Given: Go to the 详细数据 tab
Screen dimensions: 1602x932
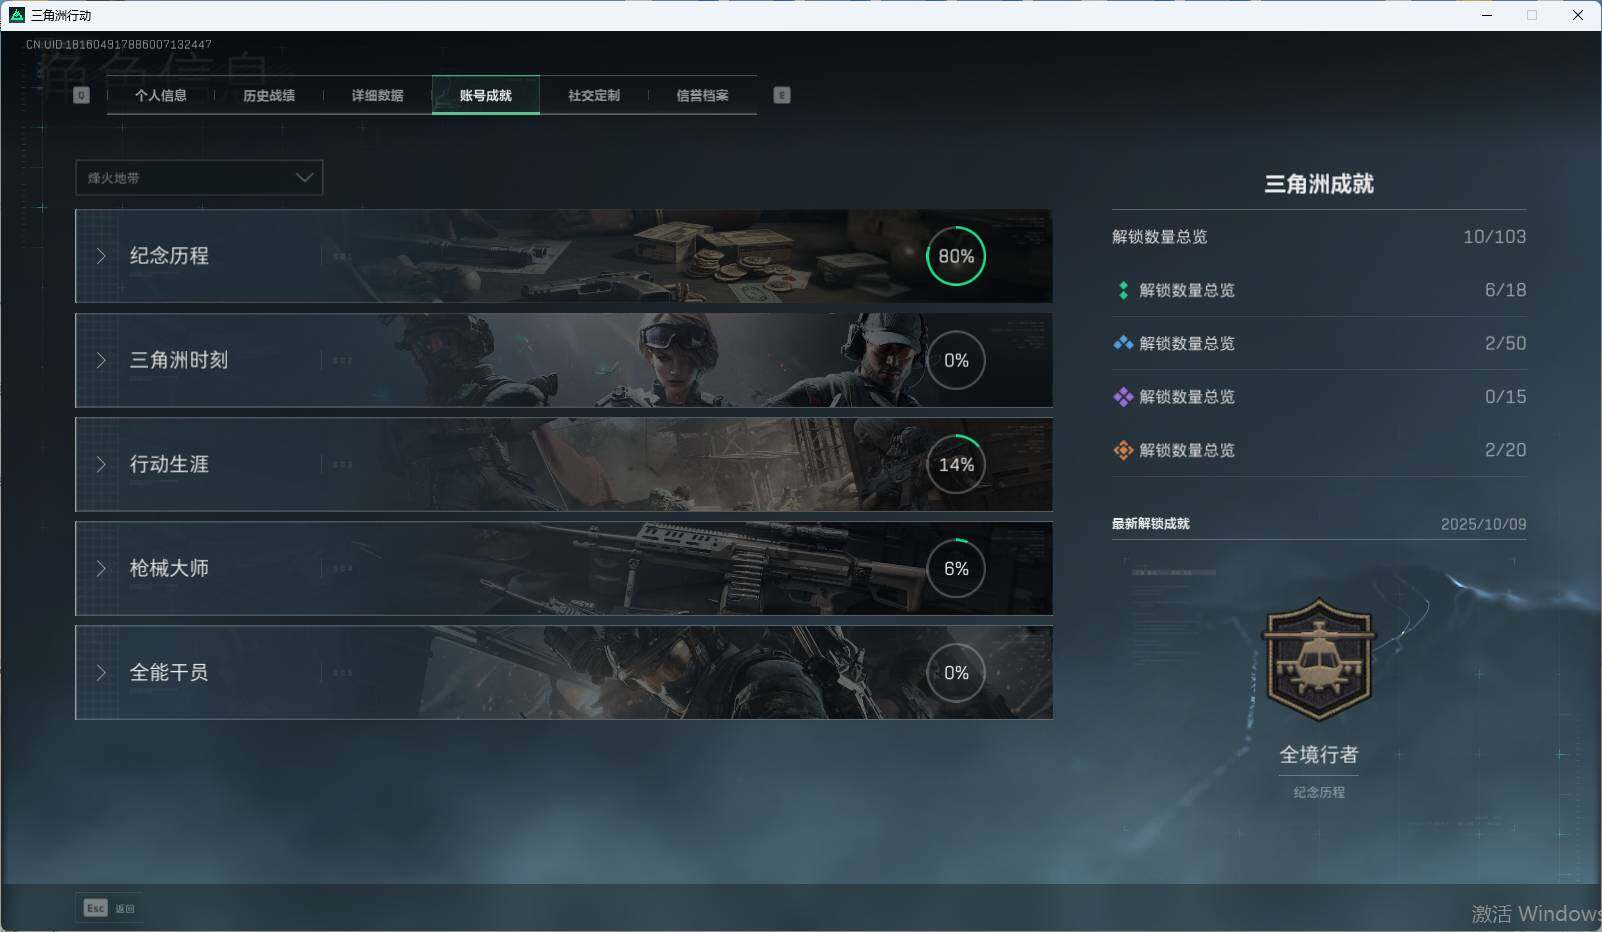Looking at the screenshot, I should click(x=377, y=95).
